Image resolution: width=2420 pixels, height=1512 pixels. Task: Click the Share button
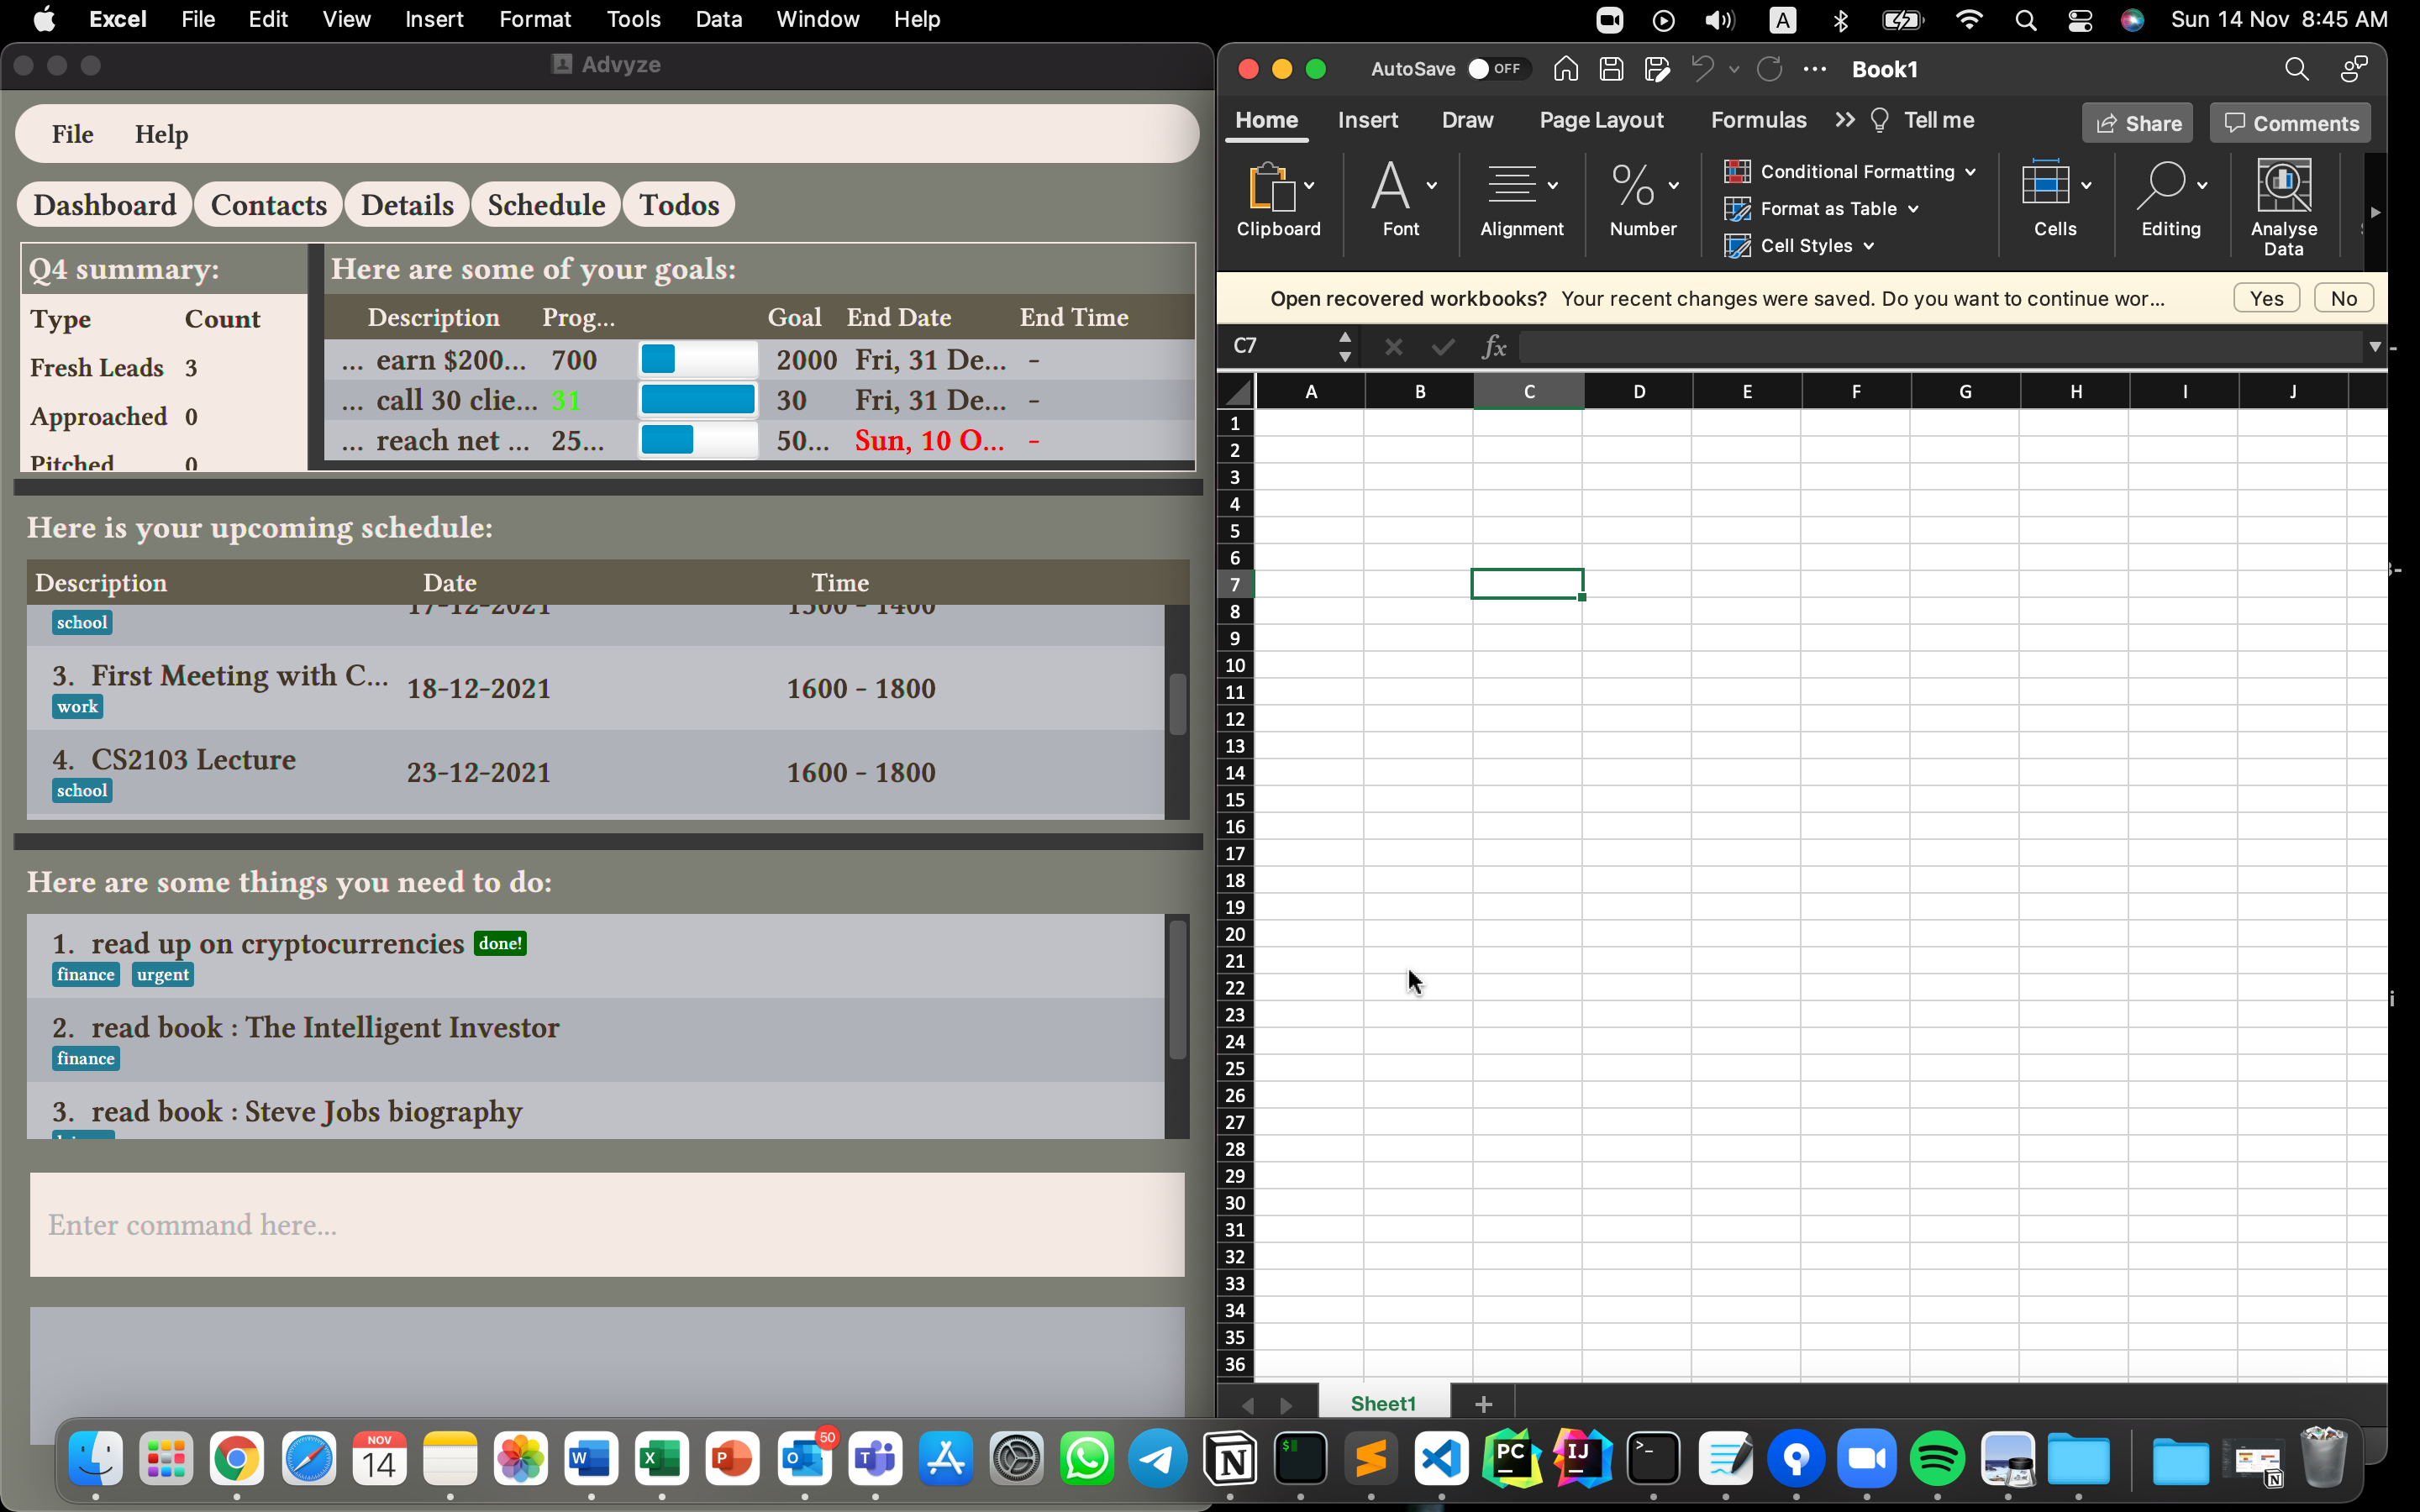click(x=2138, y=123)
